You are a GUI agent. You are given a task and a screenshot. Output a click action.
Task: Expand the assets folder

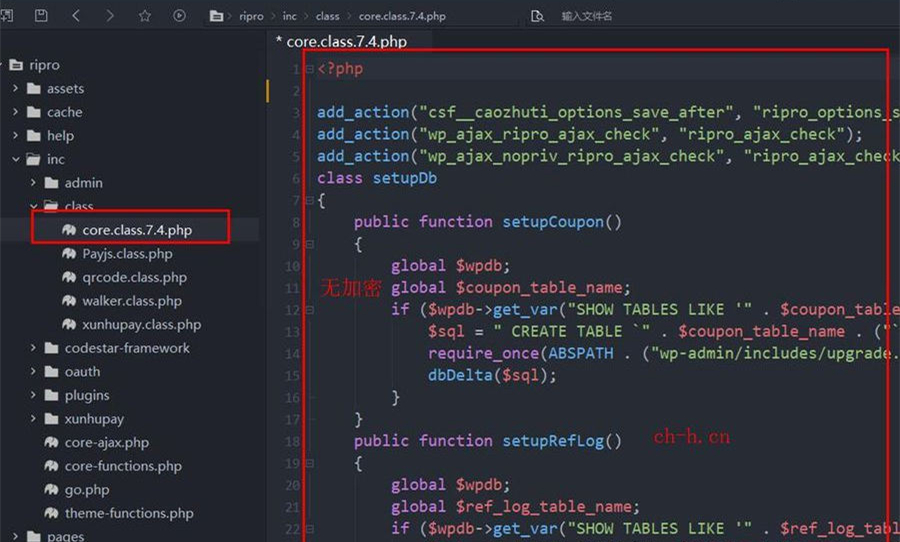pyautogui.click(x=16, y=89)
